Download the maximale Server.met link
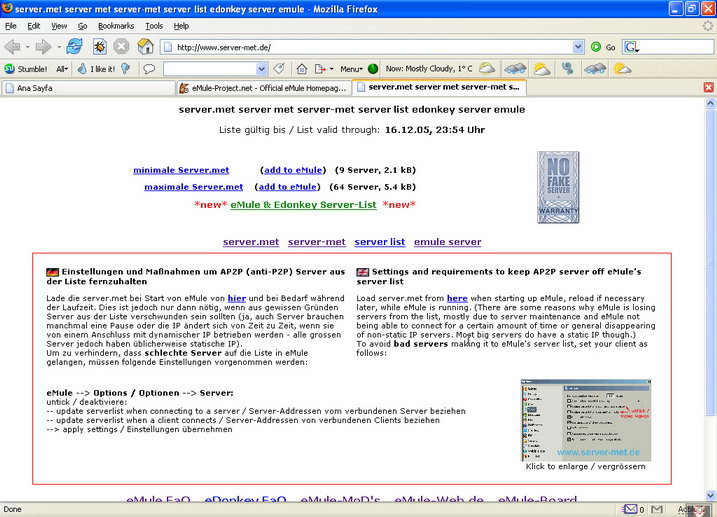Image resolution: width=717 pixels, height=517 pixels. 193,187
